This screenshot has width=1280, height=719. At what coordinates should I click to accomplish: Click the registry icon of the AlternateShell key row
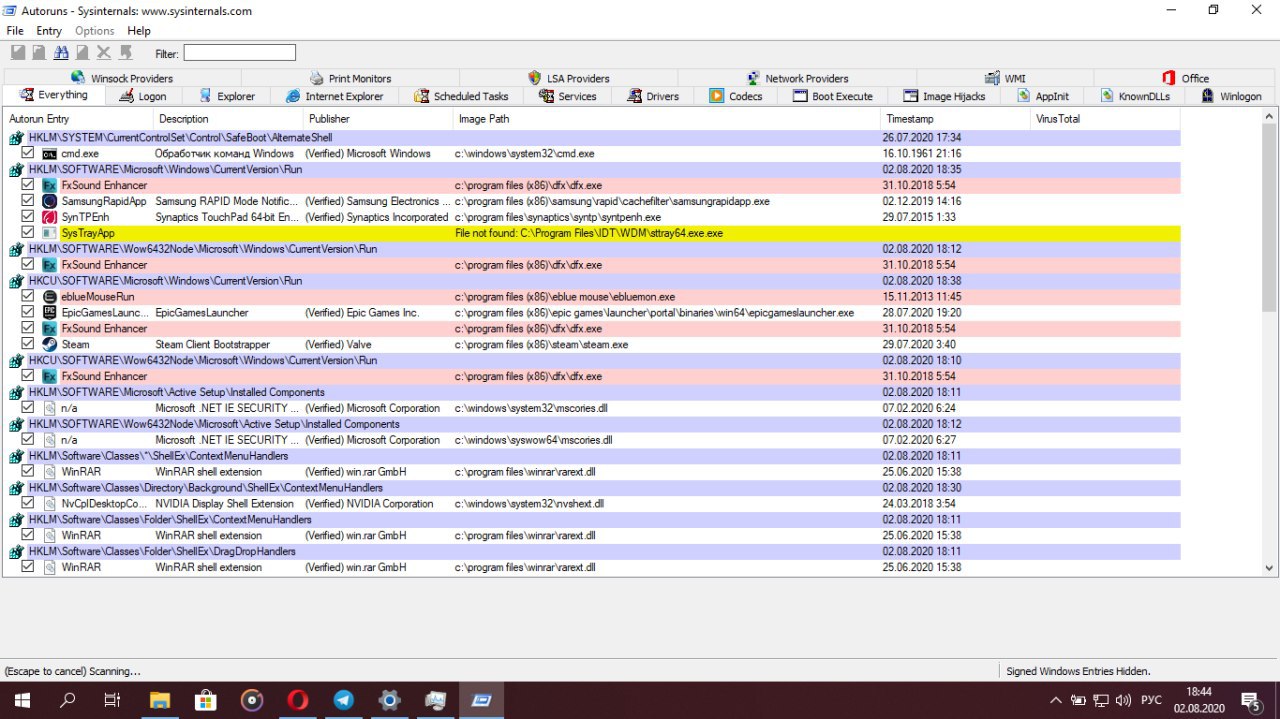pyautogui.click(x=16, y=138)
